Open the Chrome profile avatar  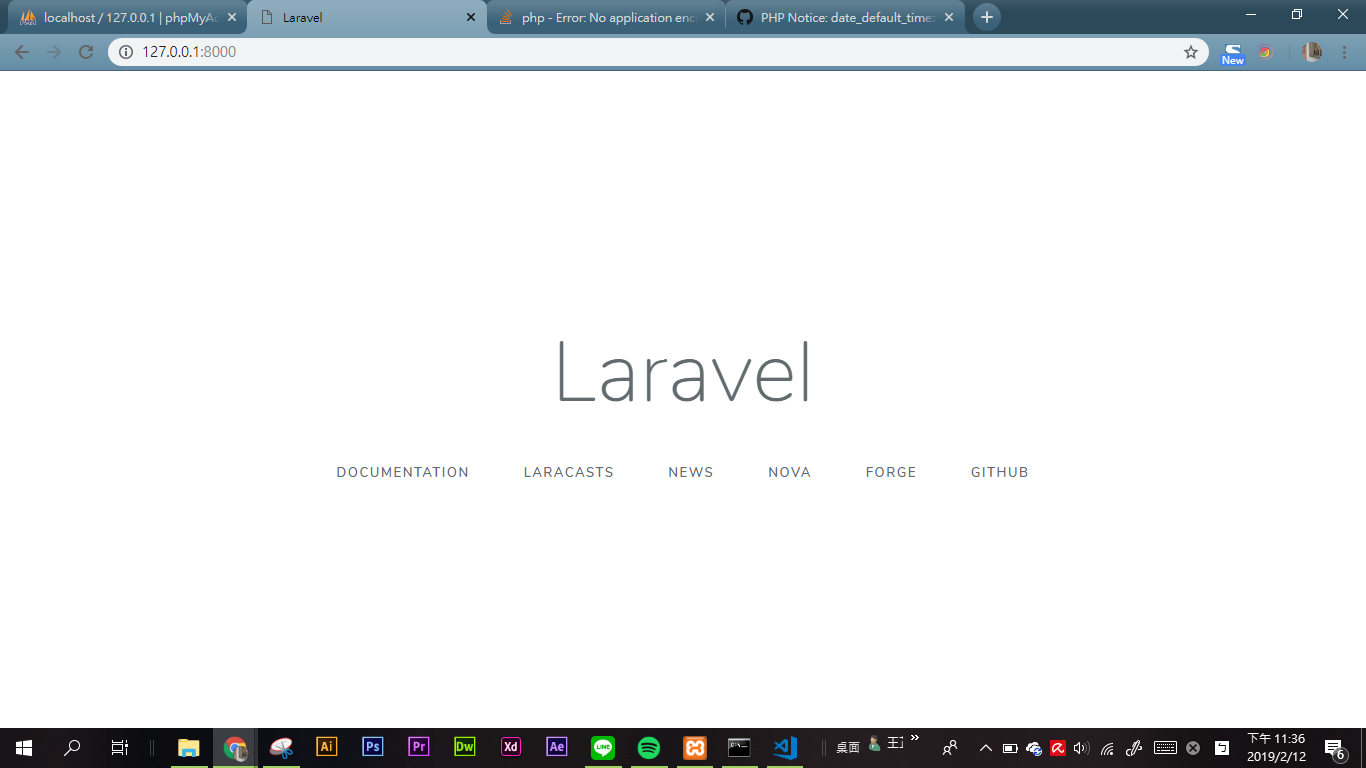(x=1312, y=52)
